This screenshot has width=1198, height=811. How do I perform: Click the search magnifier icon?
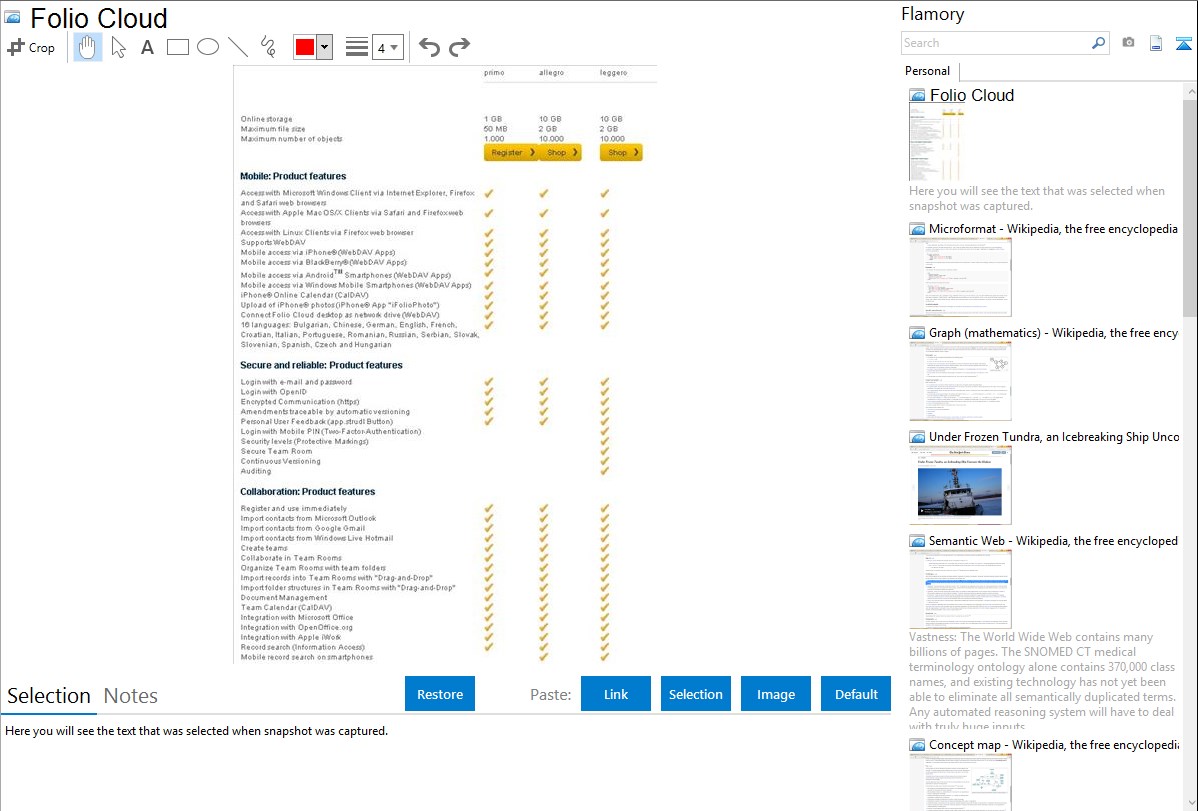coord(1098,43)
